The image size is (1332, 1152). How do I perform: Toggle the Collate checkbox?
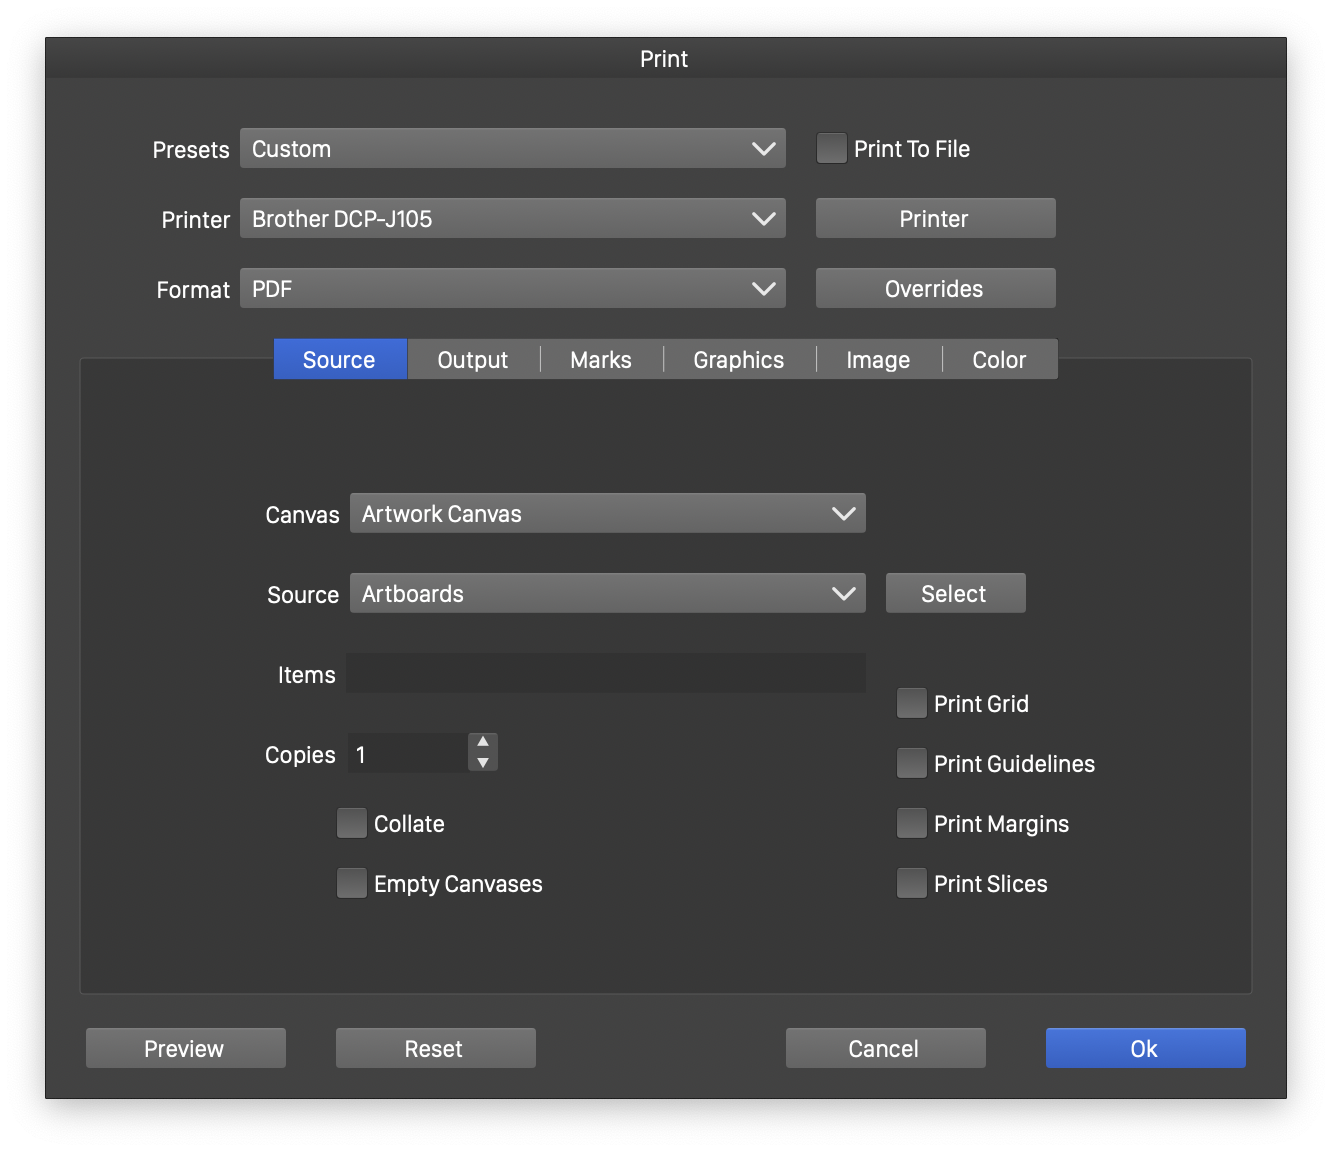tap(352, 824)
